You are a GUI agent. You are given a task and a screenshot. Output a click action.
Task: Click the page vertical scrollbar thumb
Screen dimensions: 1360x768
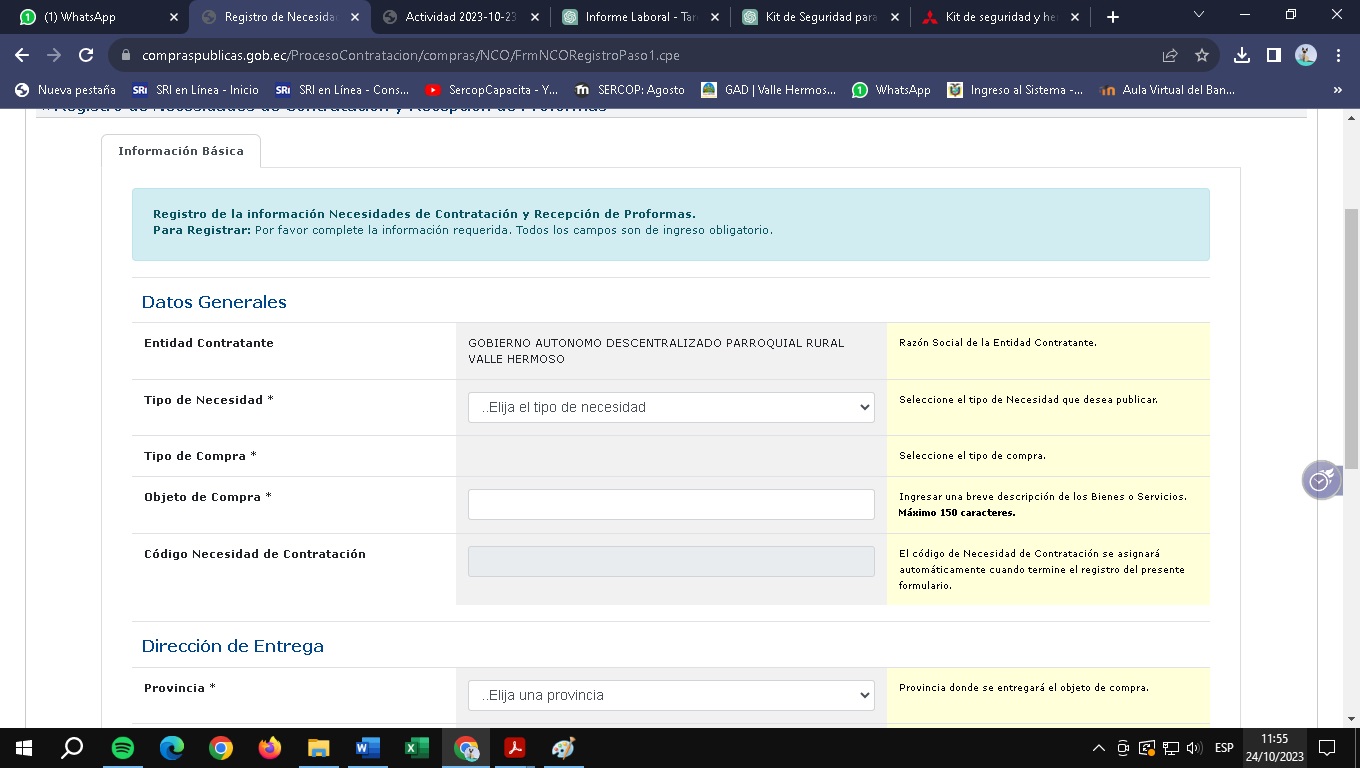pyautogui.click(x=1351, y=330)
